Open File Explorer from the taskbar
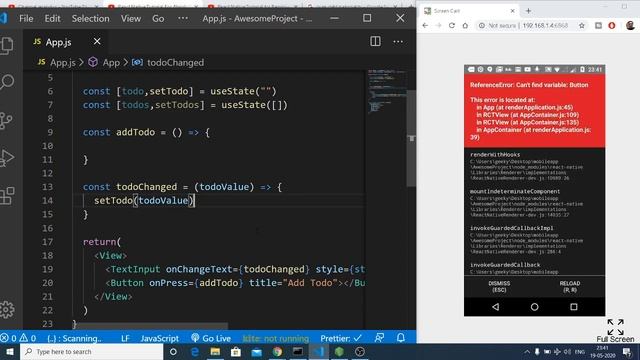 215,351
